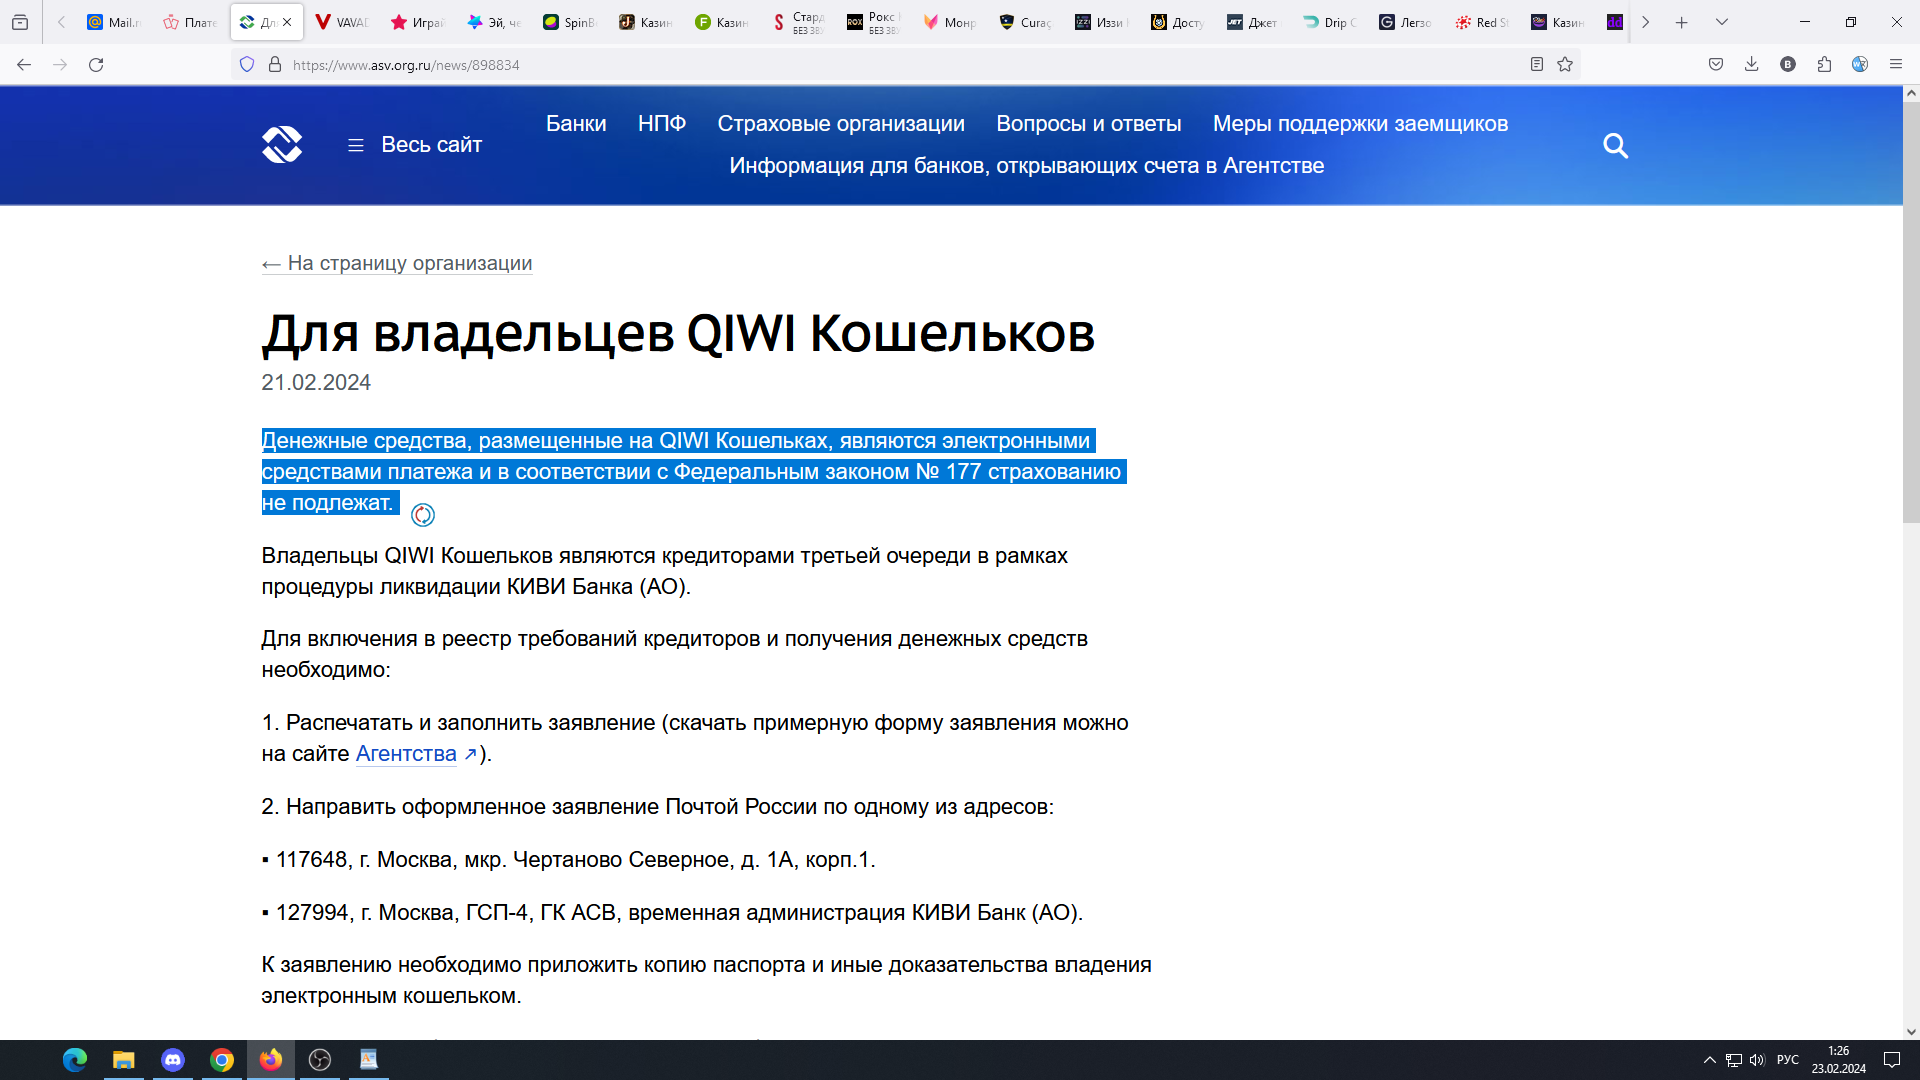The width and height of the screenshot is (1920, 1080).
Task: Reload the page with refresh icon
Action: [x=96, y=65]
